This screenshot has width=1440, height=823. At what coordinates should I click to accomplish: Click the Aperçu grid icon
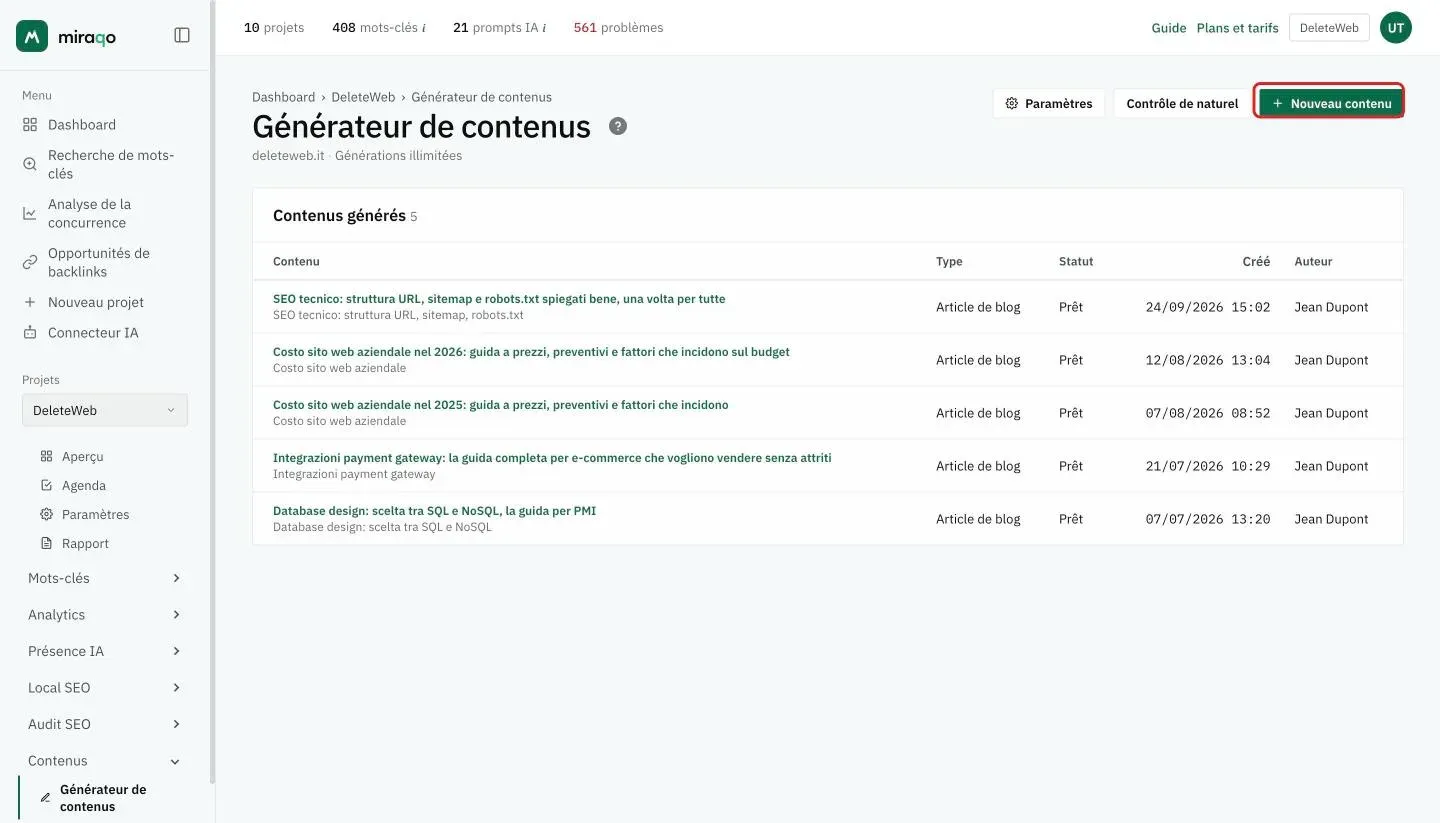click(46, 456)
